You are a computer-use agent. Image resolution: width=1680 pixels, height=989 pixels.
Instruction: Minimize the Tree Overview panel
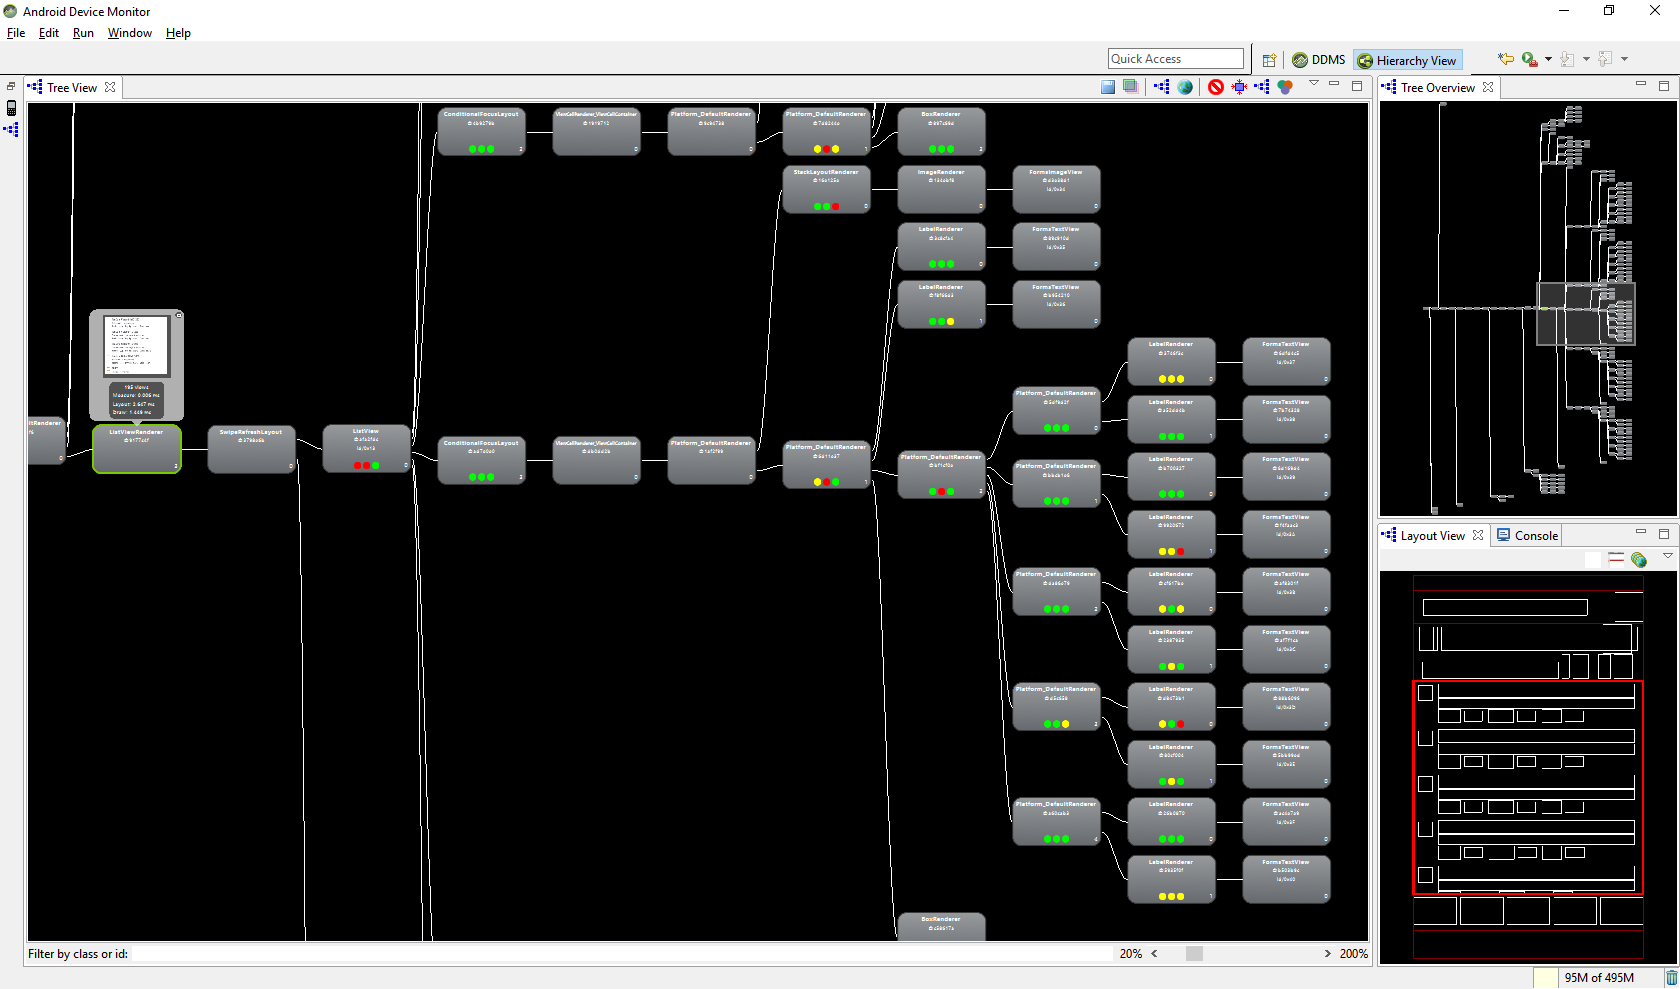pyautogui.click(x=1641, y=84)
